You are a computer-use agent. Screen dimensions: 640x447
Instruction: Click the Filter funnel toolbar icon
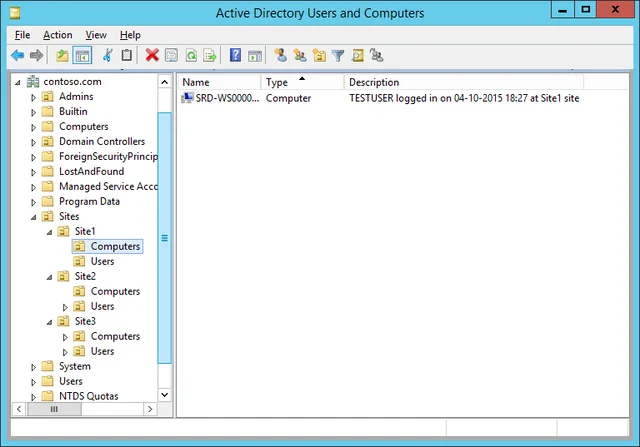pyautogui.click(x=338, y=56)
